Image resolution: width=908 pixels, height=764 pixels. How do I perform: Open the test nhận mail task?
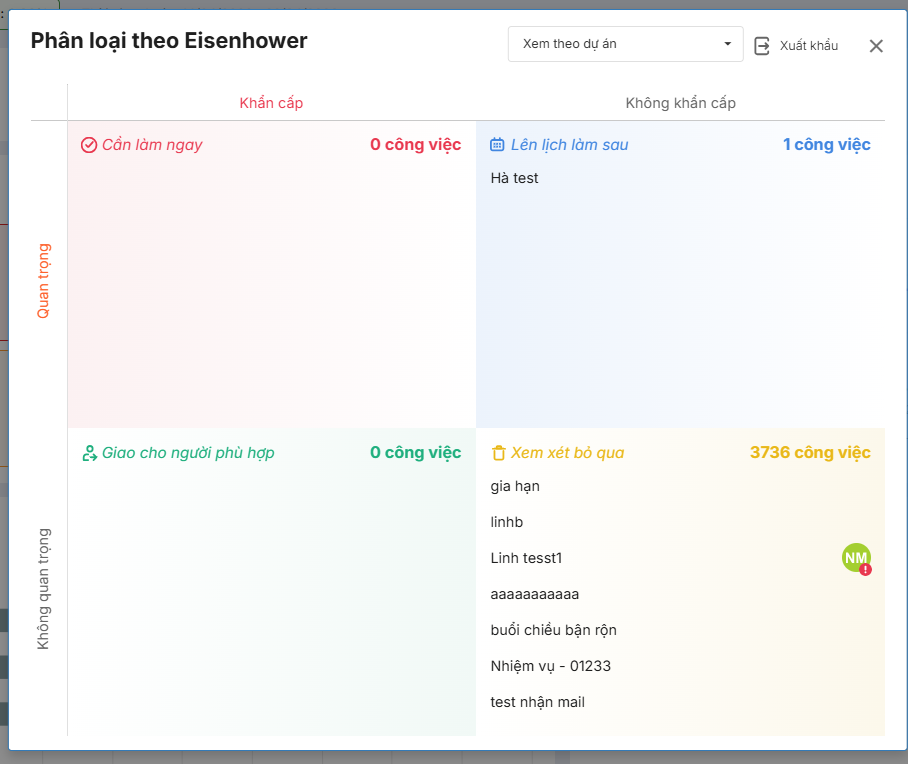537,702
